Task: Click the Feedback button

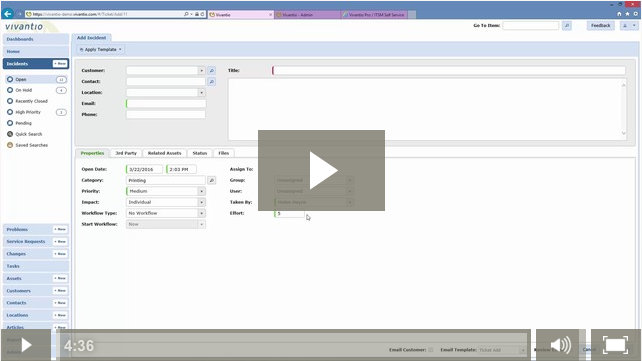Action: [x=601, y=25]
